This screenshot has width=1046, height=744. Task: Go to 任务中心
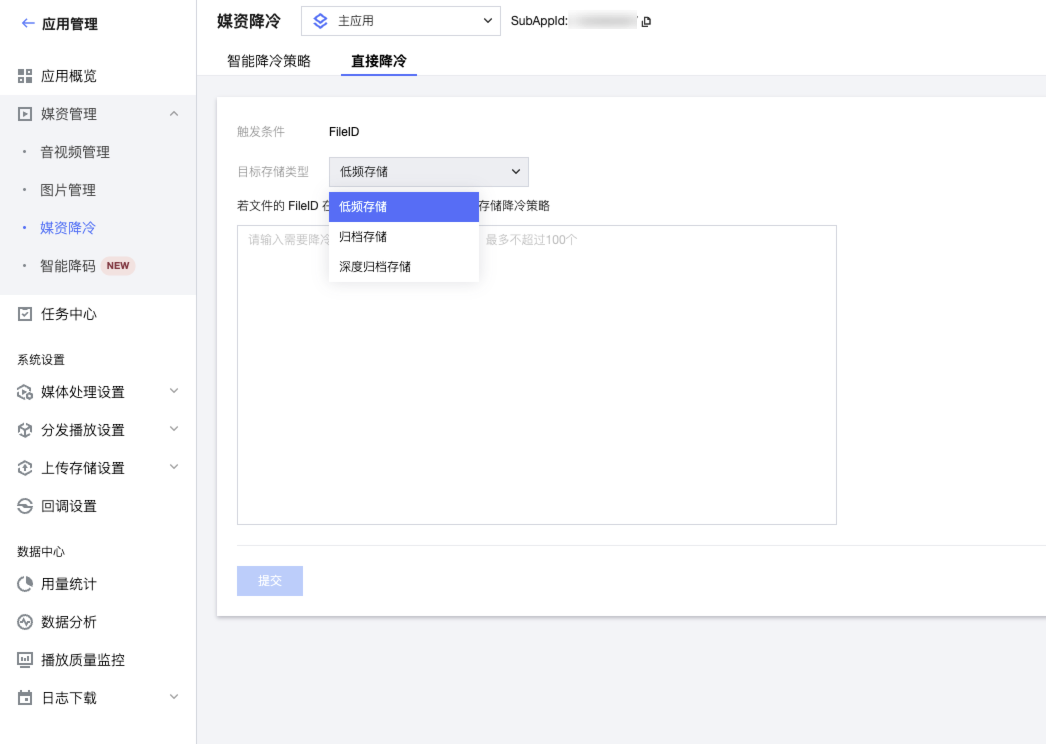pos(69,314)
